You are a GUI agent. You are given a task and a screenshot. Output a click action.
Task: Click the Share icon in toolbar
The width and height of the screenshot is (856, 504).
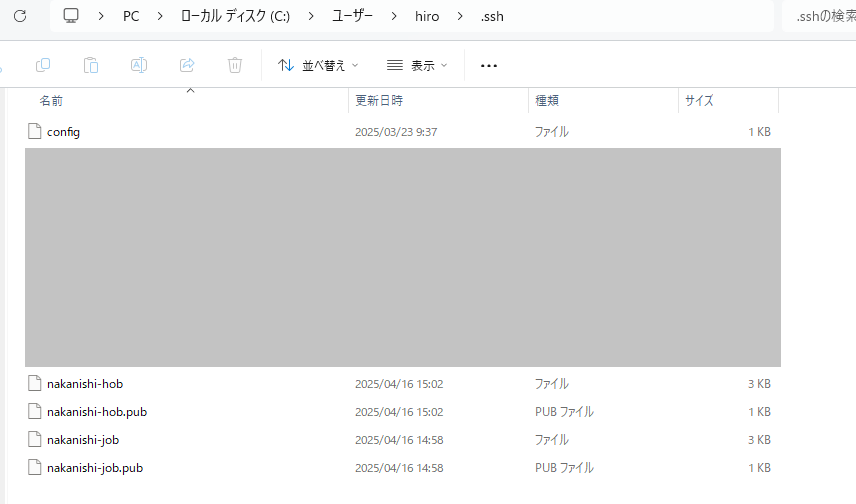click(x=187, y=66)
